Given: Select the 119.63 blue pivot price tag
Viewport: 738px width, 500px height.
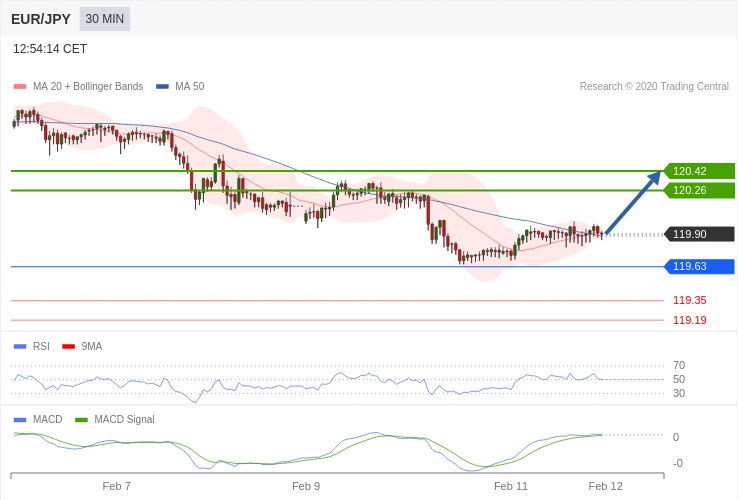Looking at the screenshot, I should point(698,266).
